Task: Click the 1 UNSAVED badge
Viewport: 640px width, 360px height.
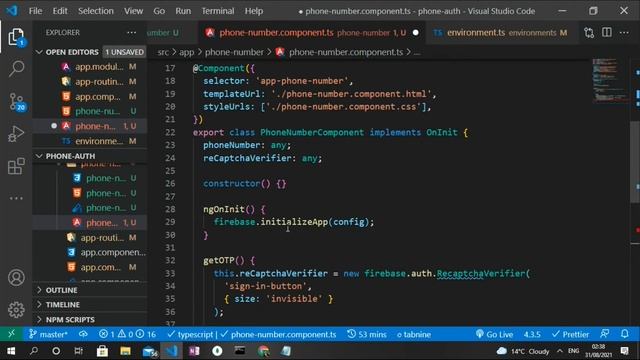Action: coord(124,52)
